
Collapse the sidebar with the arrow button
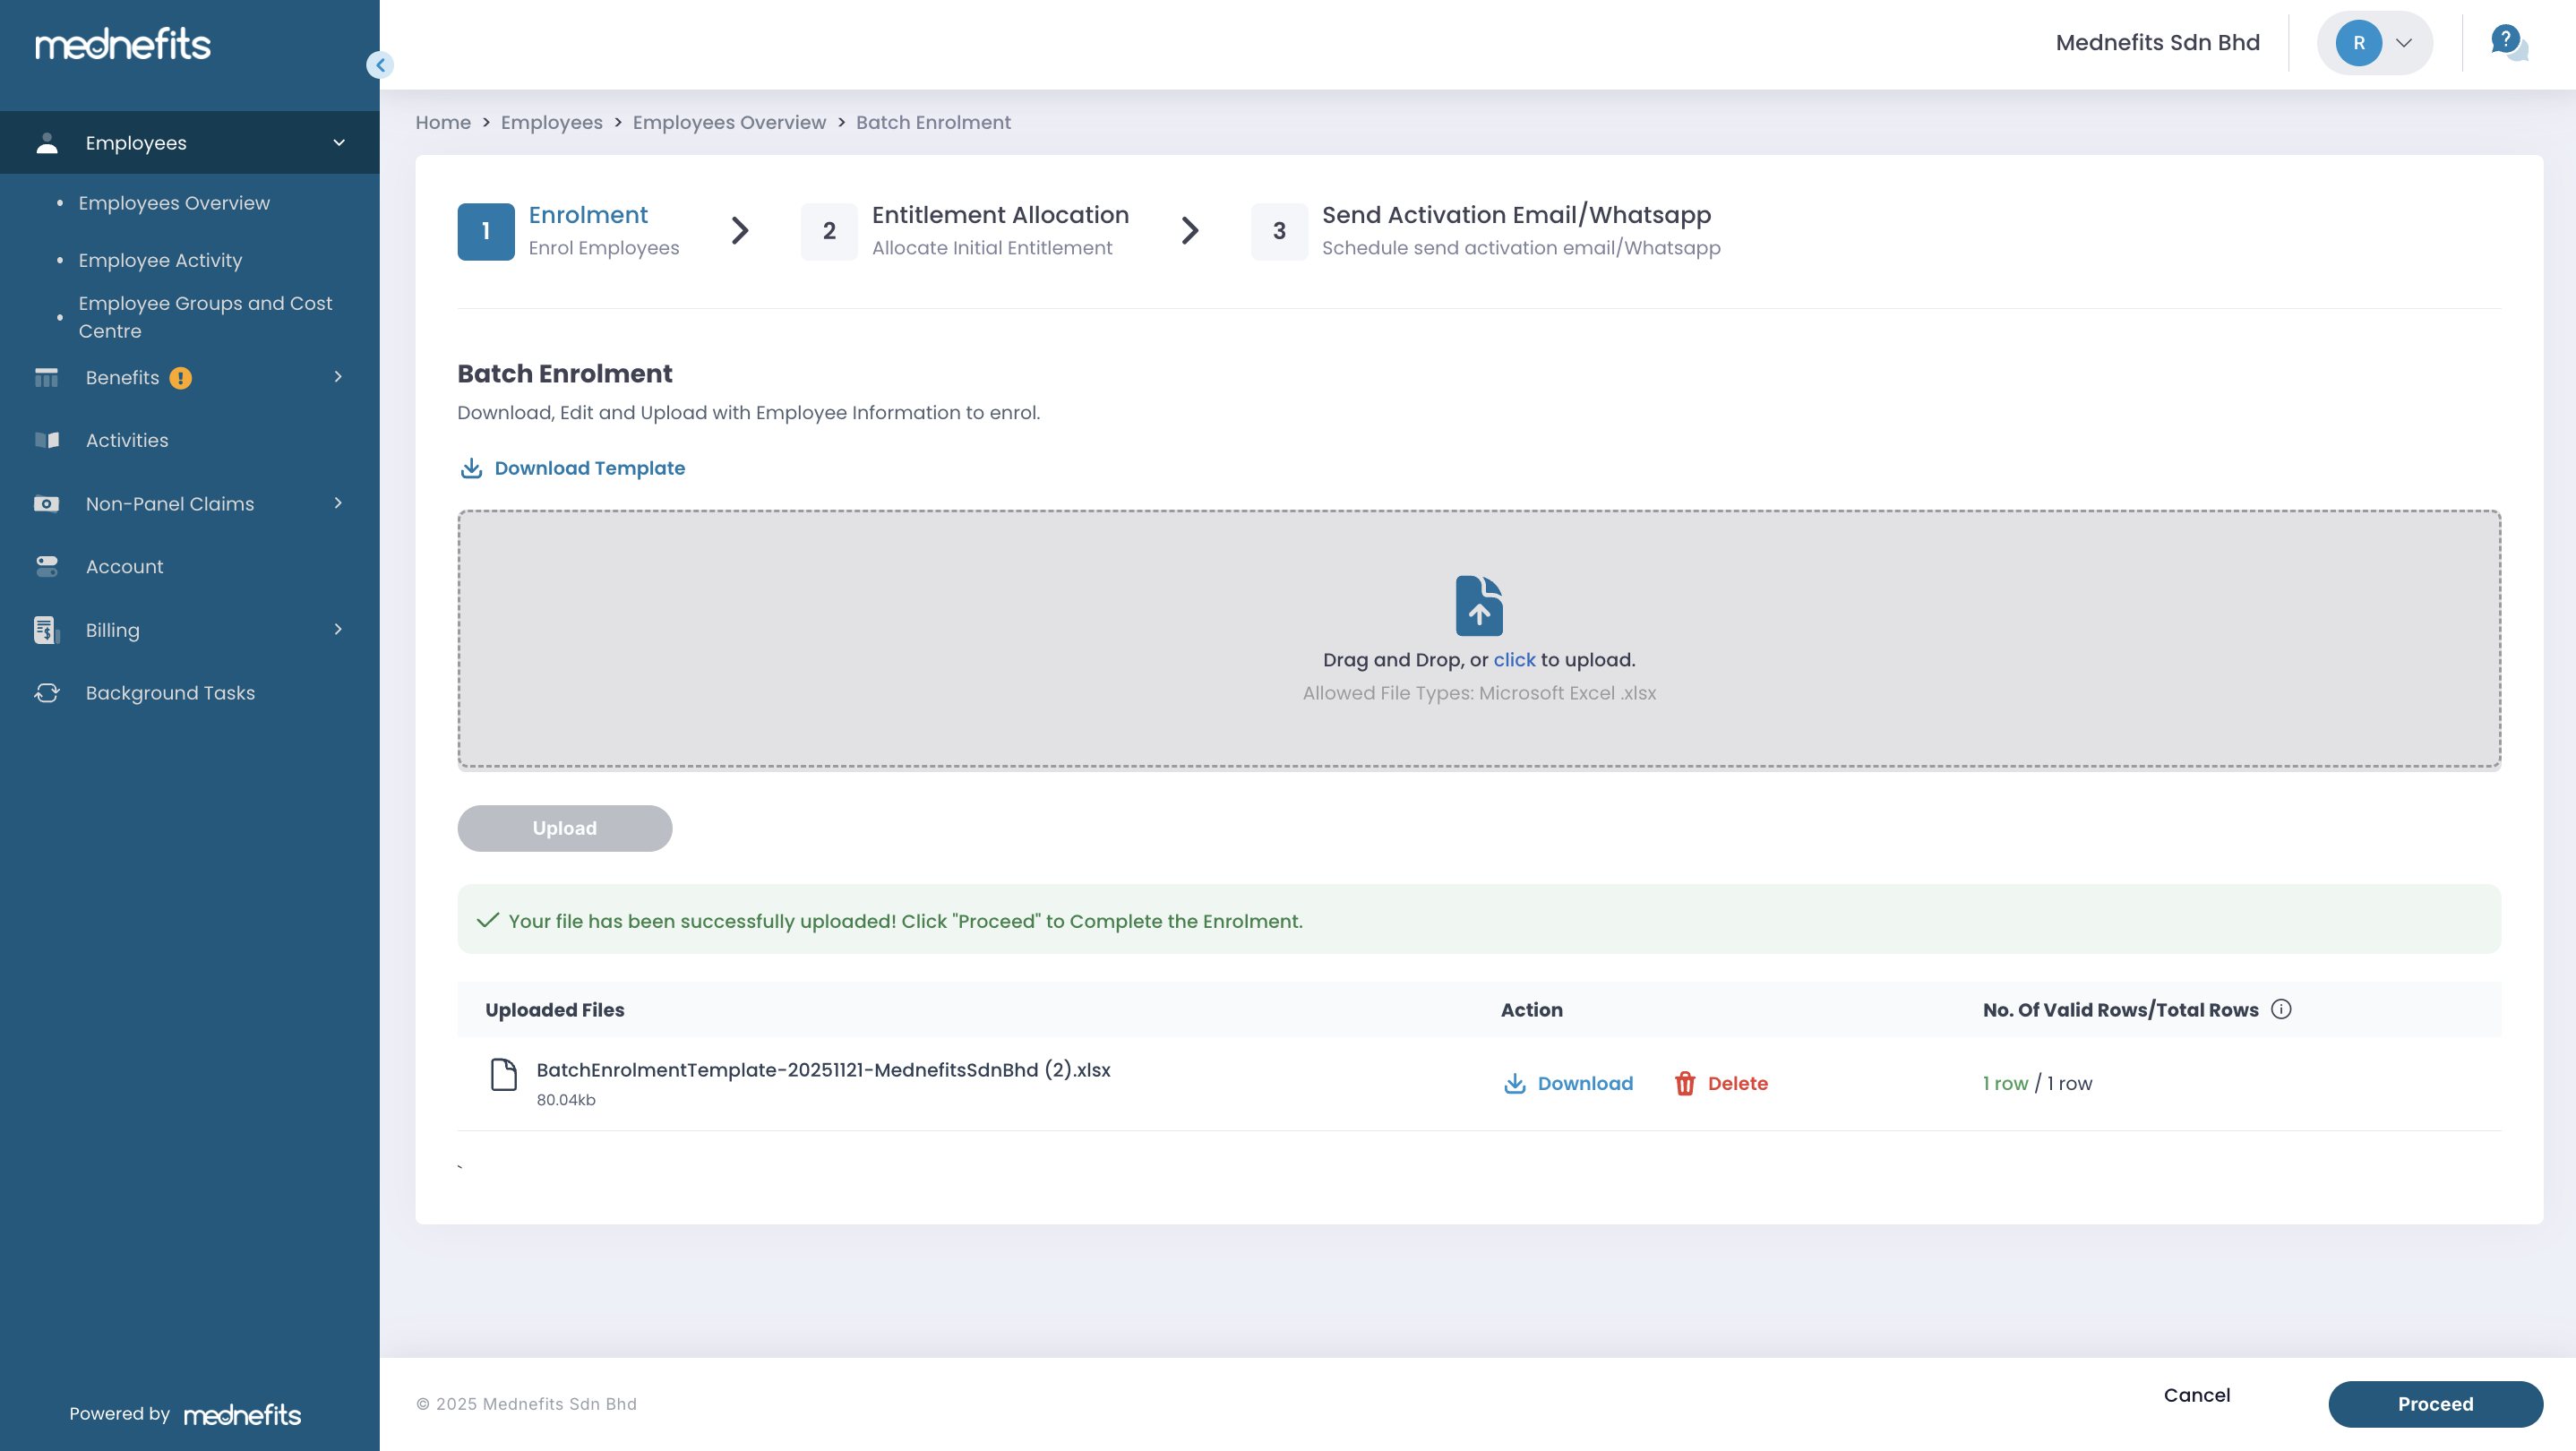tap(380, 65)
